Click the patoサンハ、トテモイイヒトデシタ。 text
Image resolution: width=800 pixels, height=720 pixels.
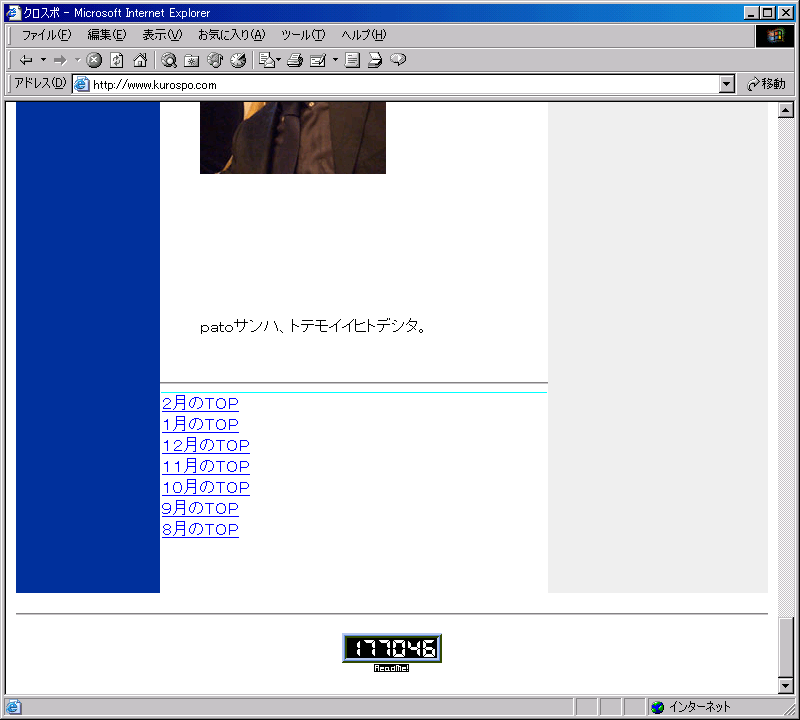313,326
